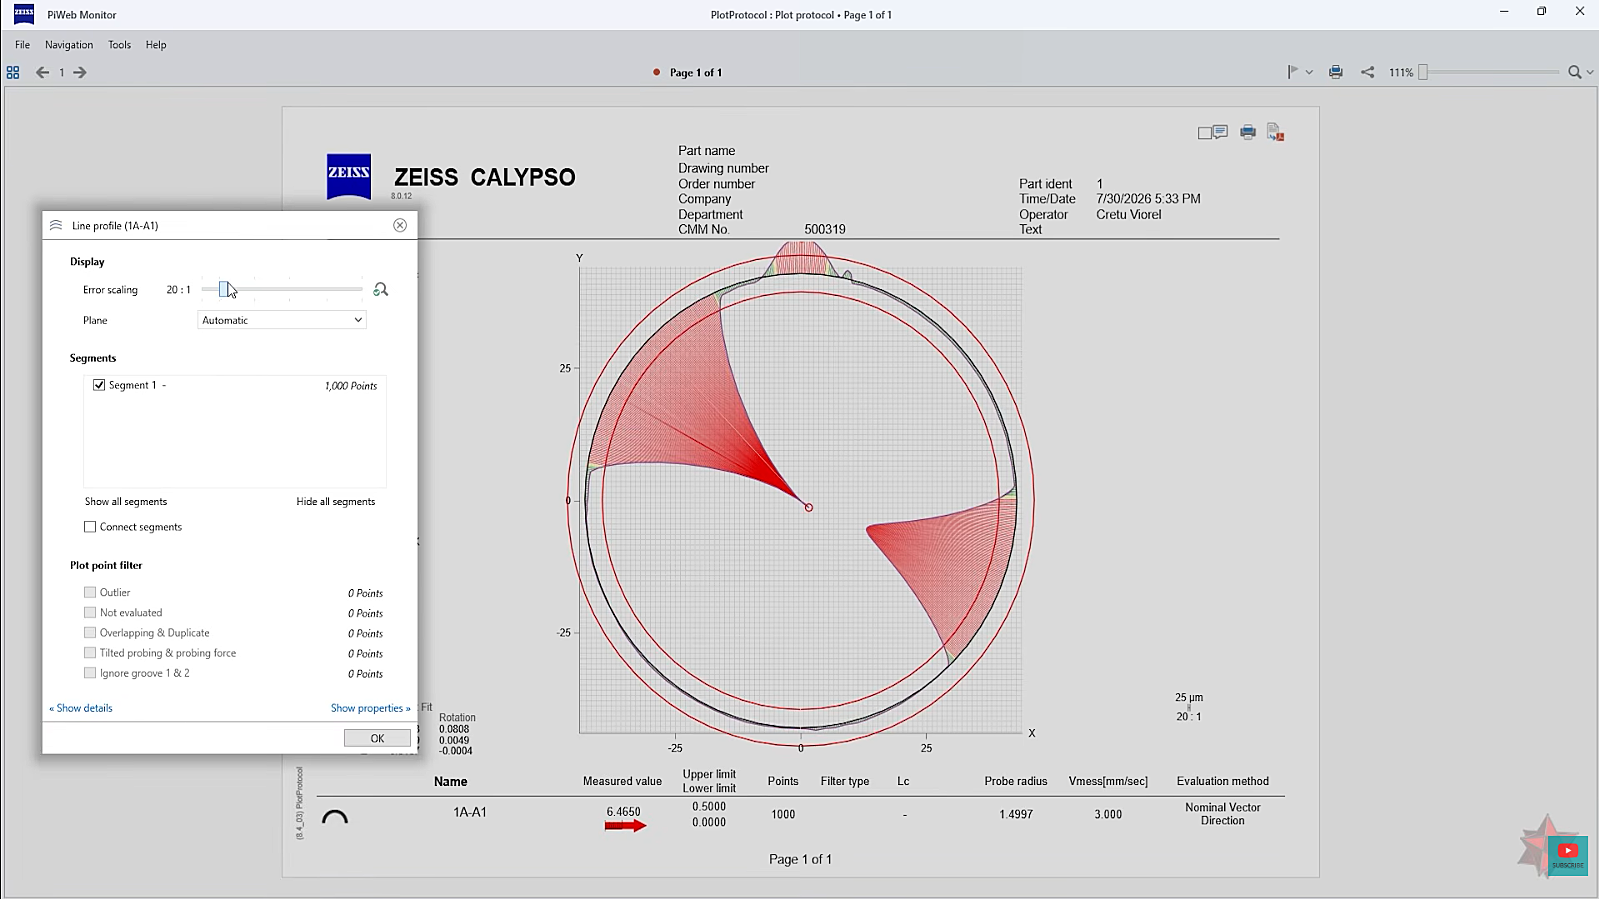
Task: Go to next page with forward arrow
Action: (x=80, y=73)
